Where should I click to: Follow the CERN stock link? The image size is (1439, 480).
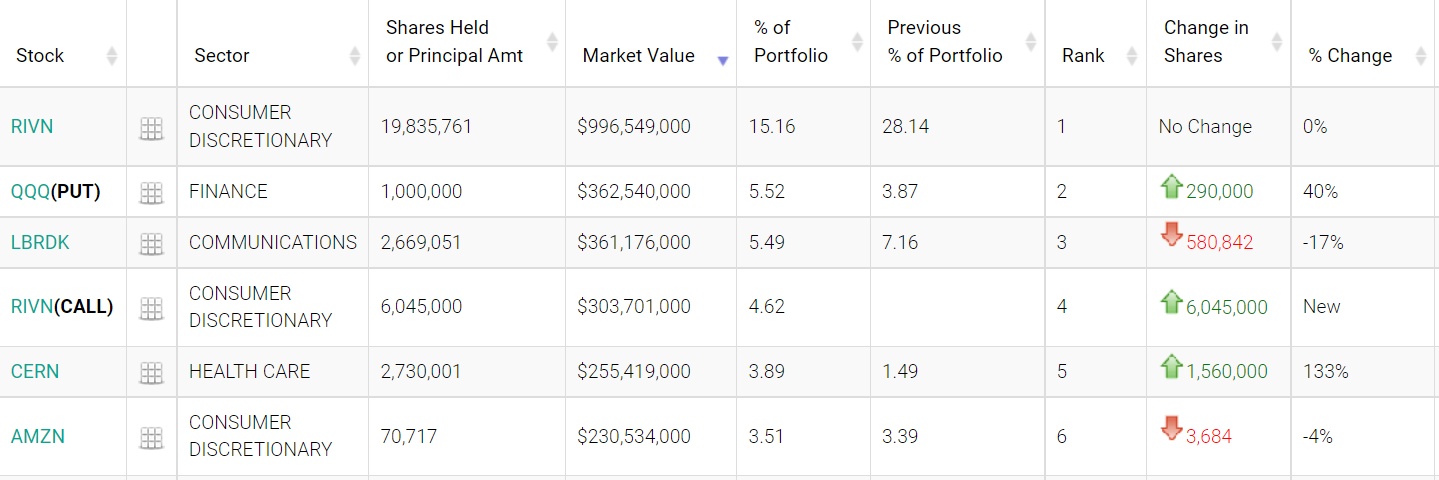(35, 372)
